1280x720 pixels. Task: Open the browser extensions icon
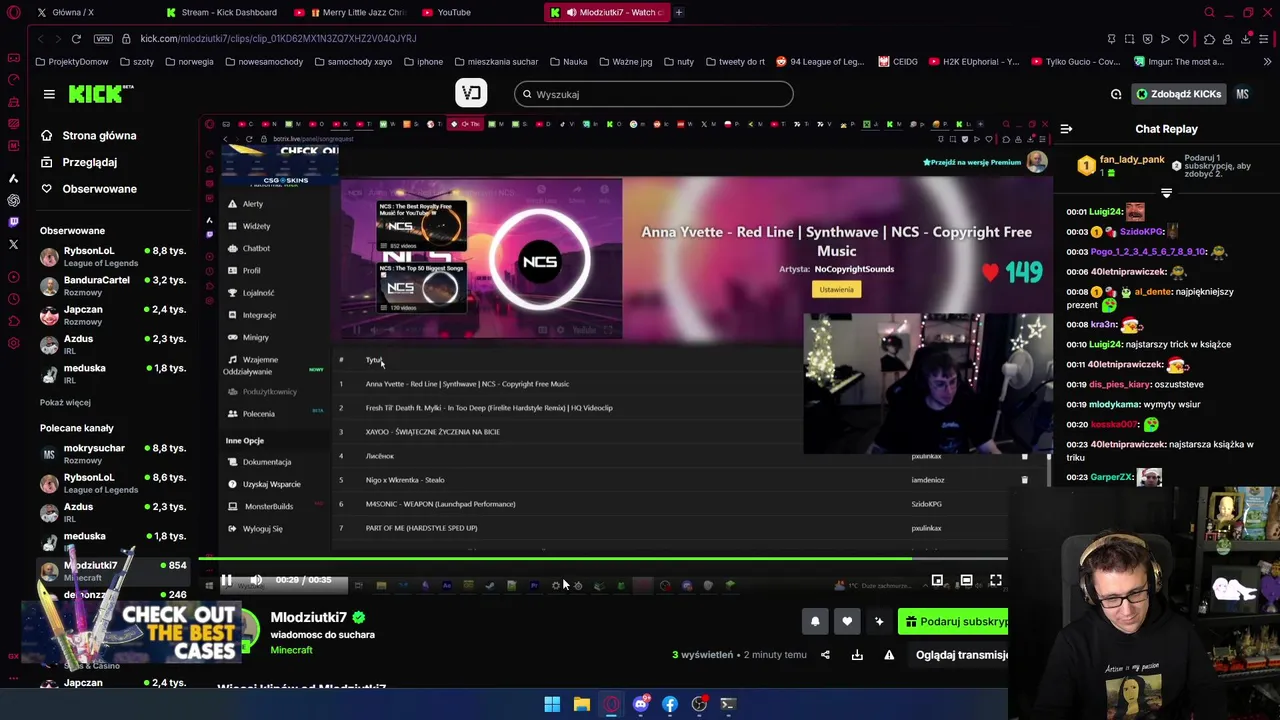tap(1209, 39)
